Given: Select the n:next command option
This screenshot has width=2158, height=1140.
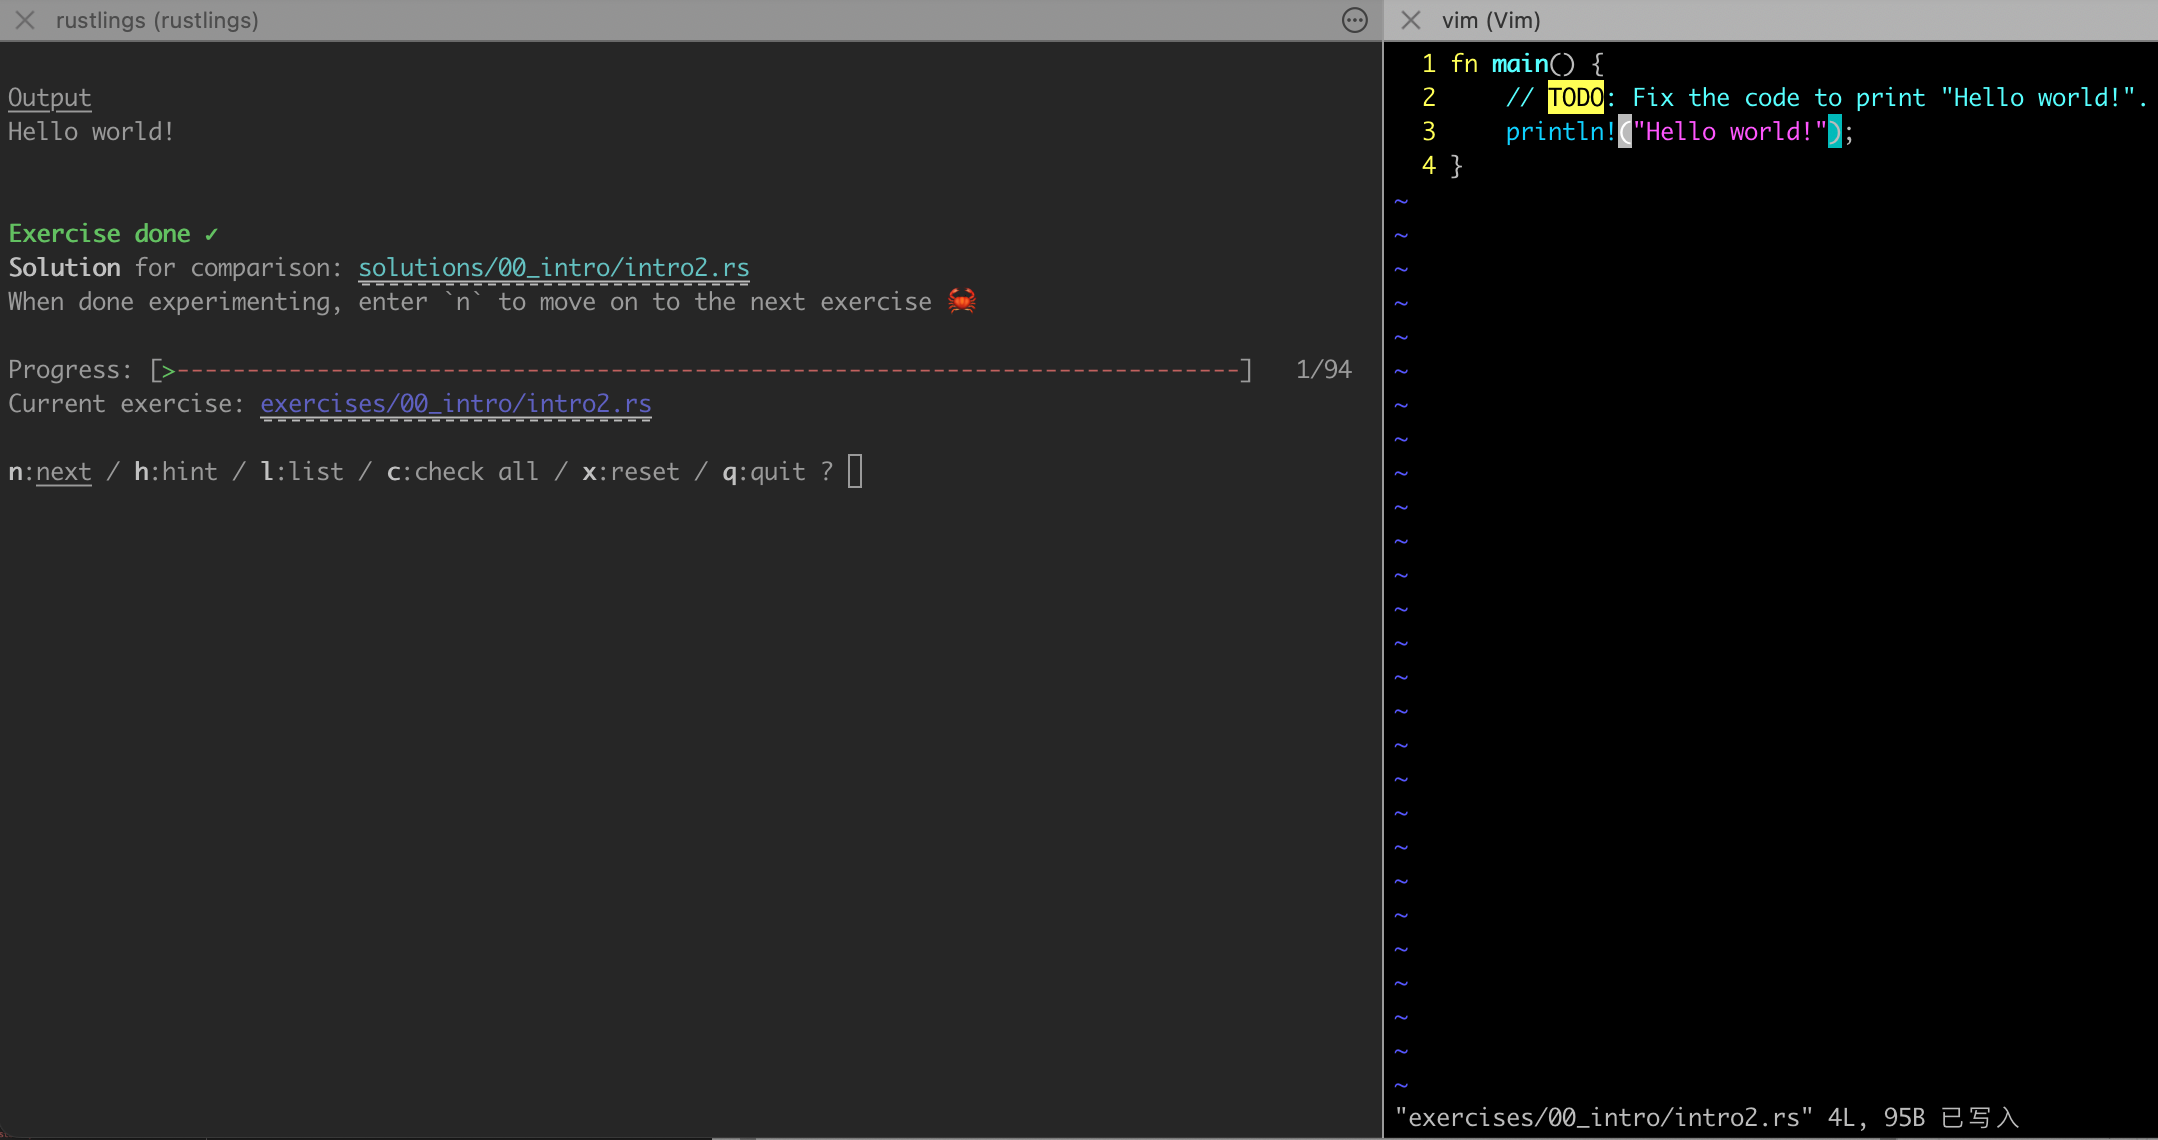Looking at the screenshot, I should tap(48, 471).
